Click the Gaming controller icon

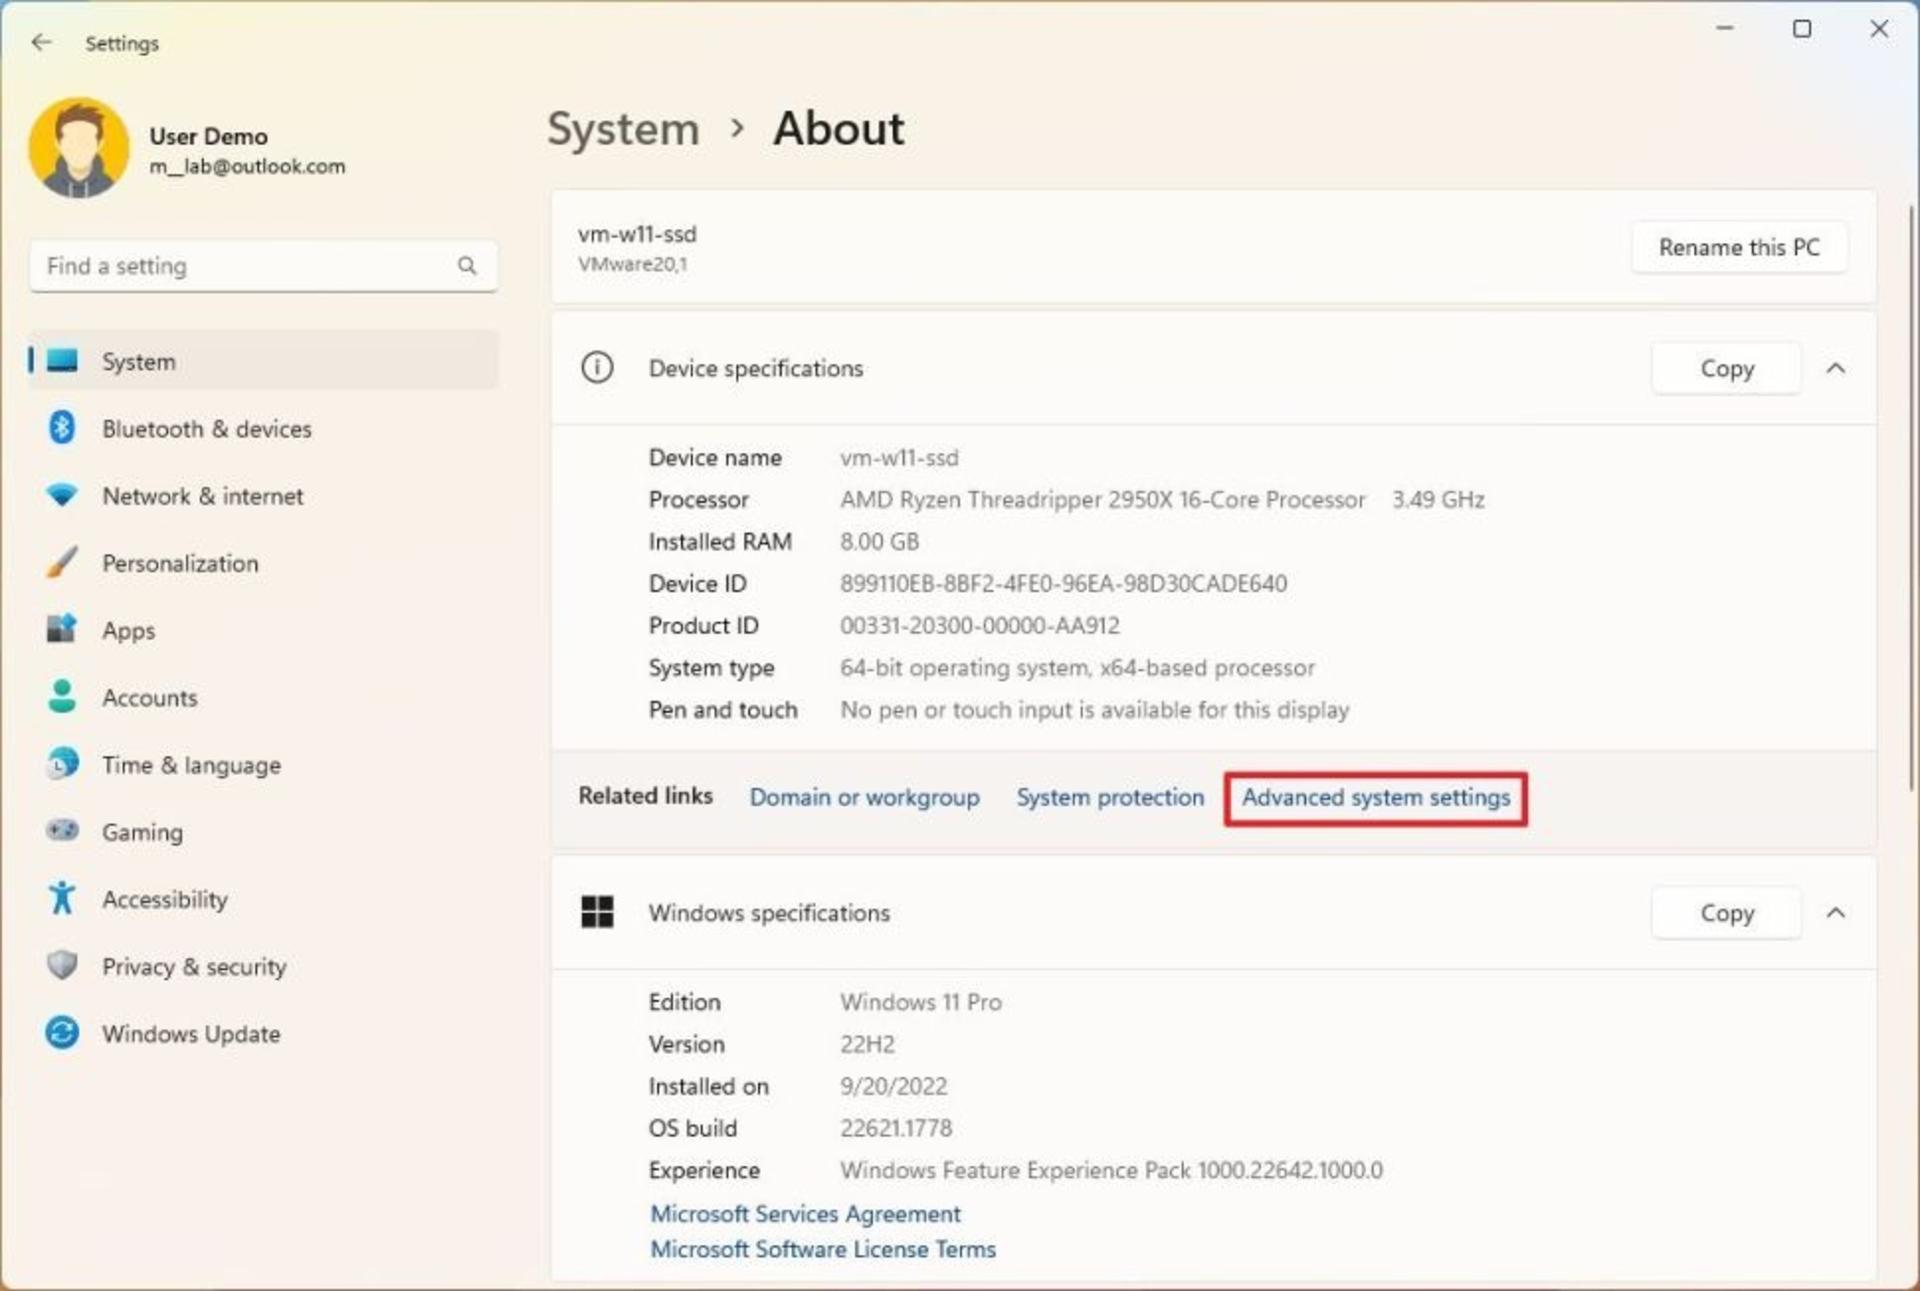click(62, 831)
